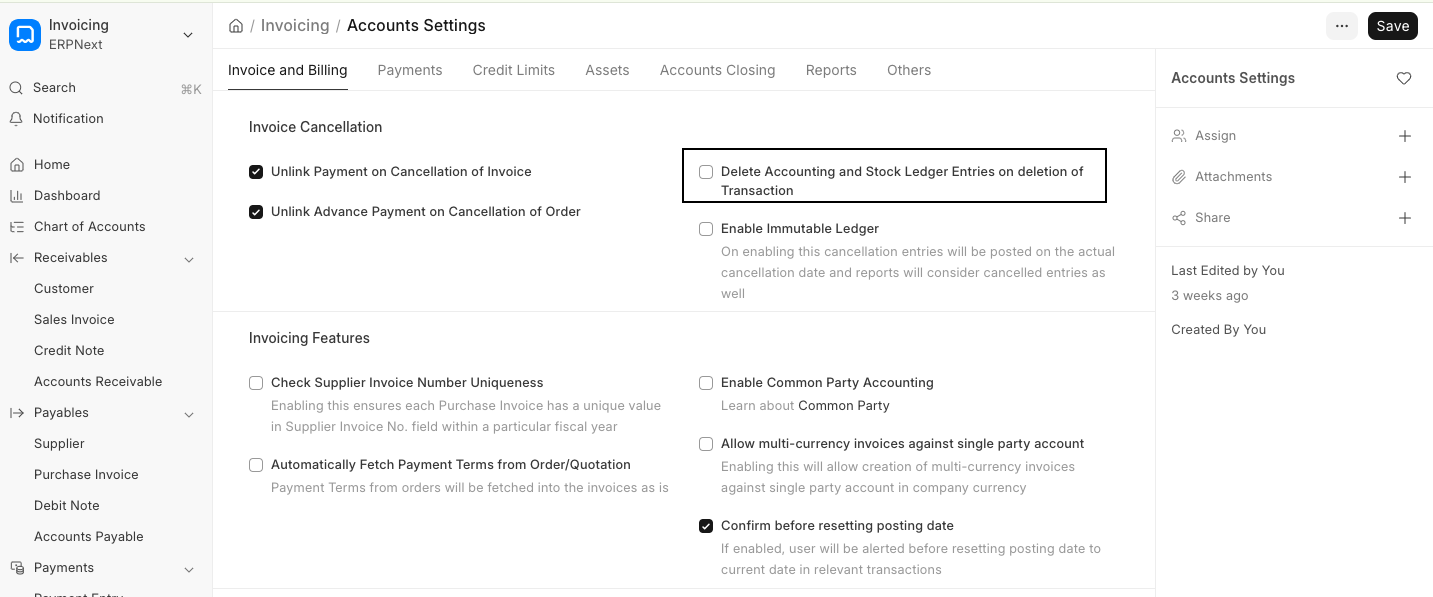Click the heart icon beside Accounts Settings
The width and height of the screenshot is (1433, 597).
click(1404, 78)
